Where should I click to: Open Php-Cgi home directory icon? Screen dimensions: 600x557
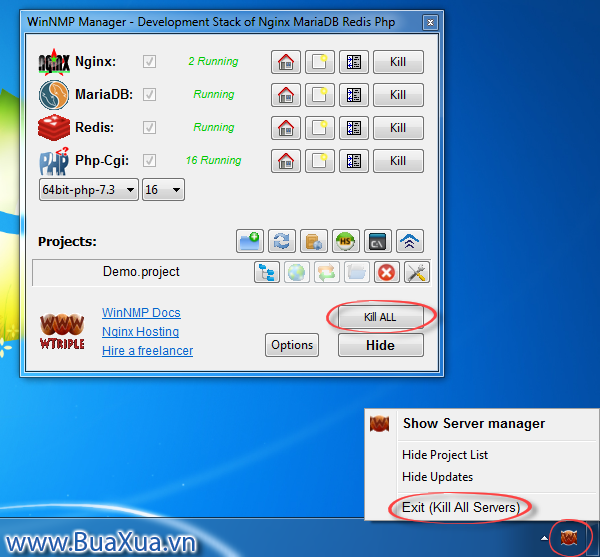tap(286, 161)
